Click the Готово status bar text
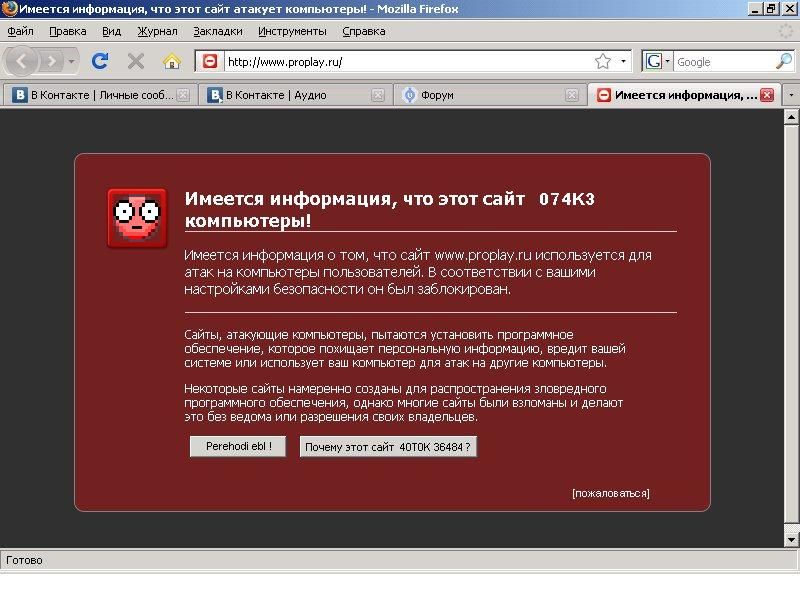This screenshot has height=600, width=800. [24, 560]
